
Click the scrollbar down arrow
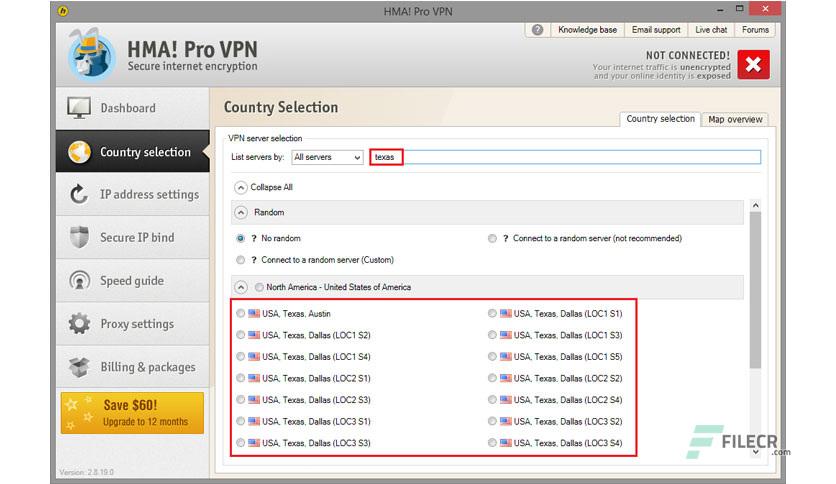(755, 452)
